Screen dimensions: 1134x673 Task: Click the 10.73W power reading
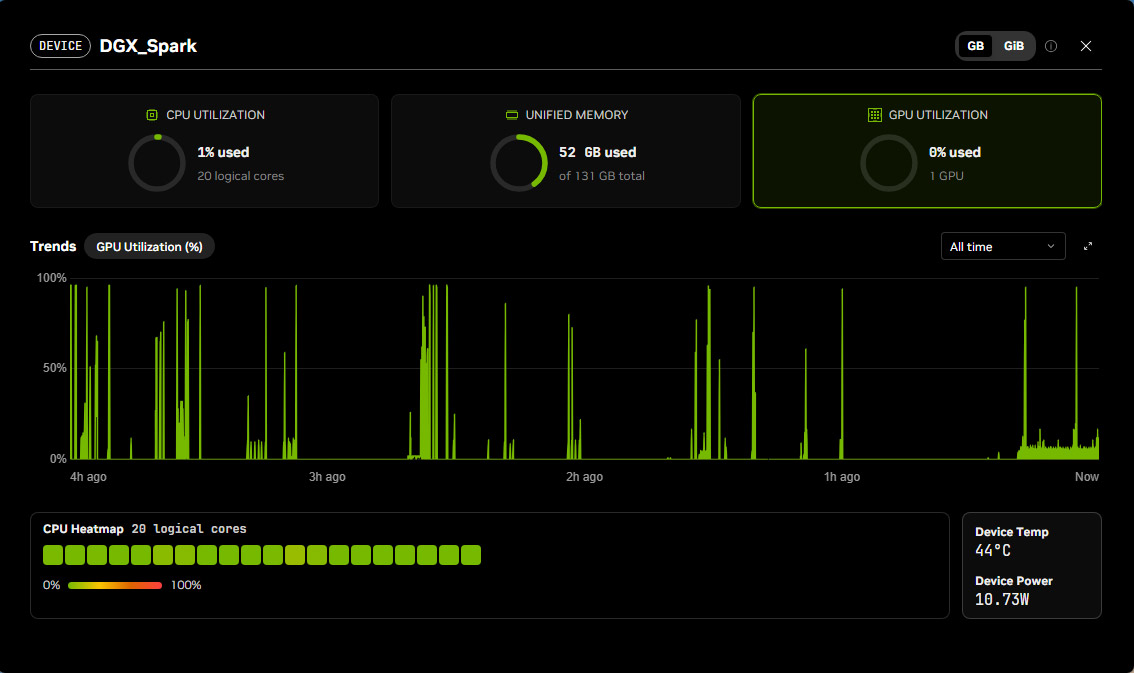click(1002, 600)
